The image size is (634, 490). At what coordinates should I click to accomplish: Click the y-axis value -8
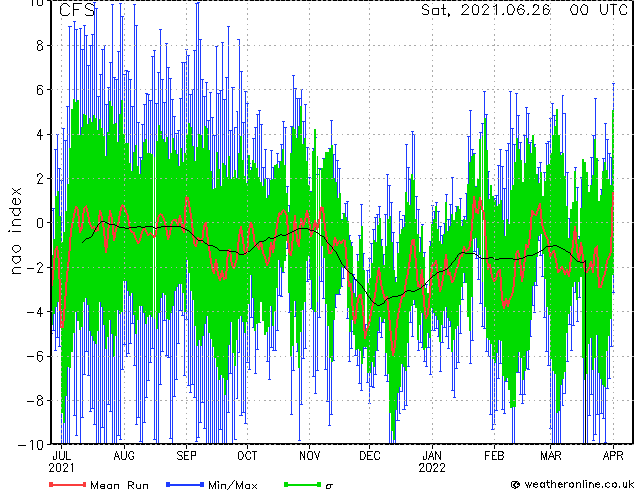[x=35, y=401]
